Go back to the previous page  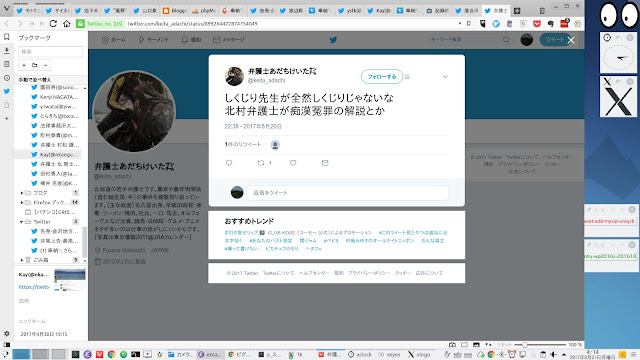[x=7, y=24]
